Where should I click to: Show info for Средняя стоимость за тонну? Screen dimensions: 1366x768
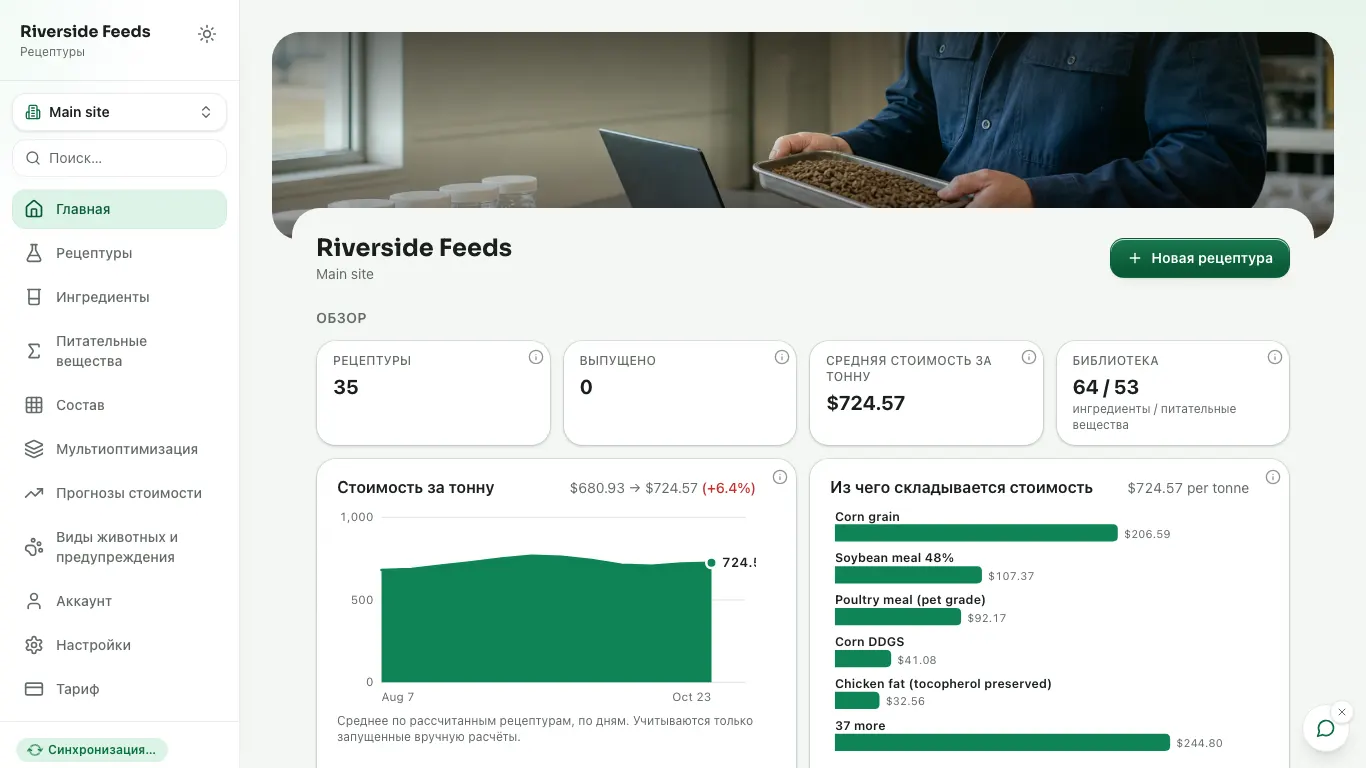click(x=1028, y=357)
